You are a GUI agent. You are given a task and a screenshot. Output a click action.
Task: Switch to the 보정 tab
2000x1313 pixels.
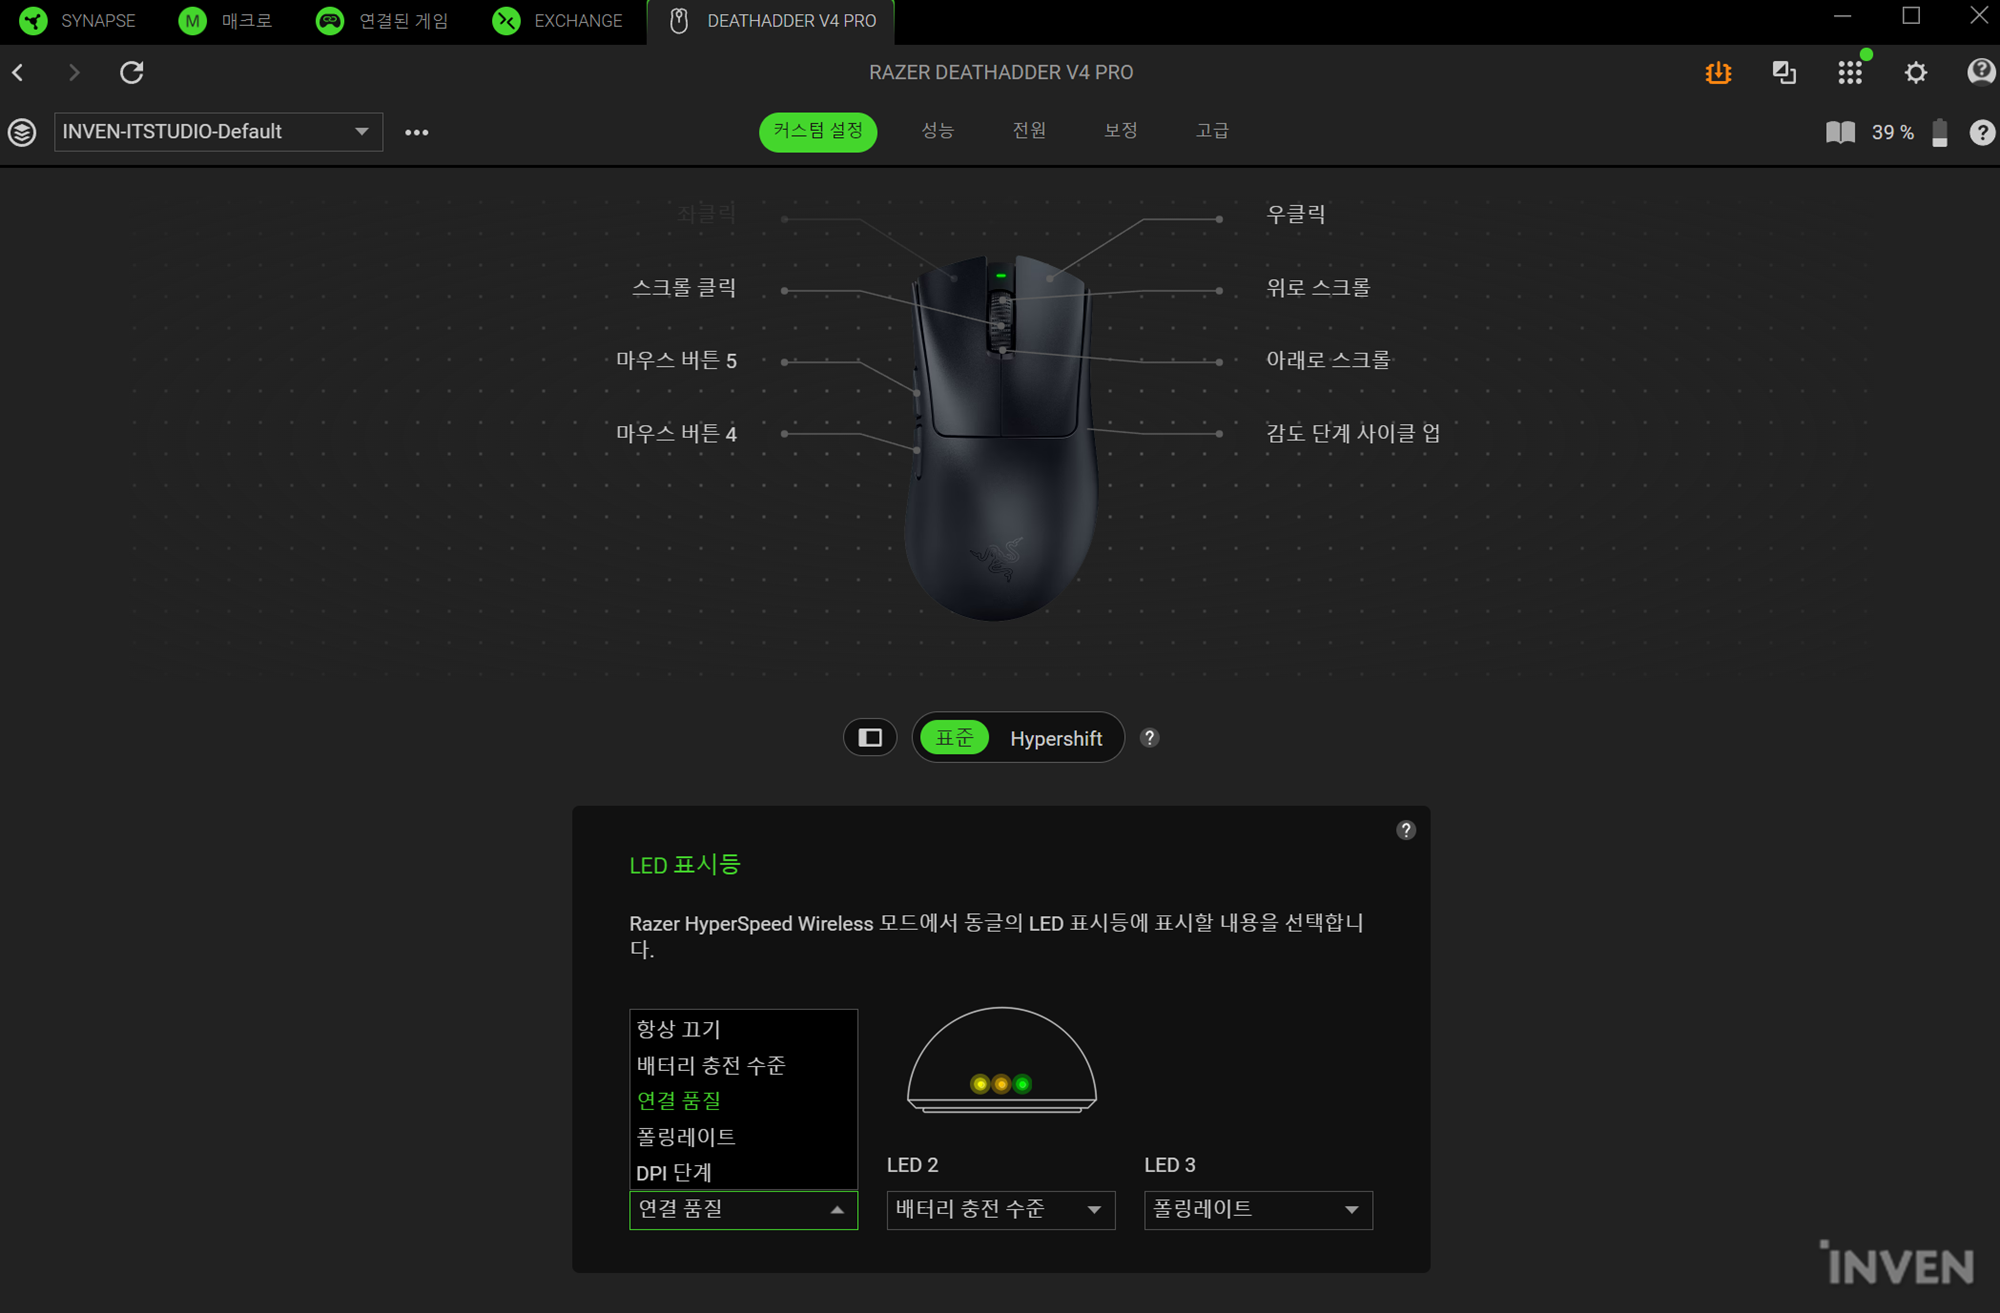click(1120, 131)
